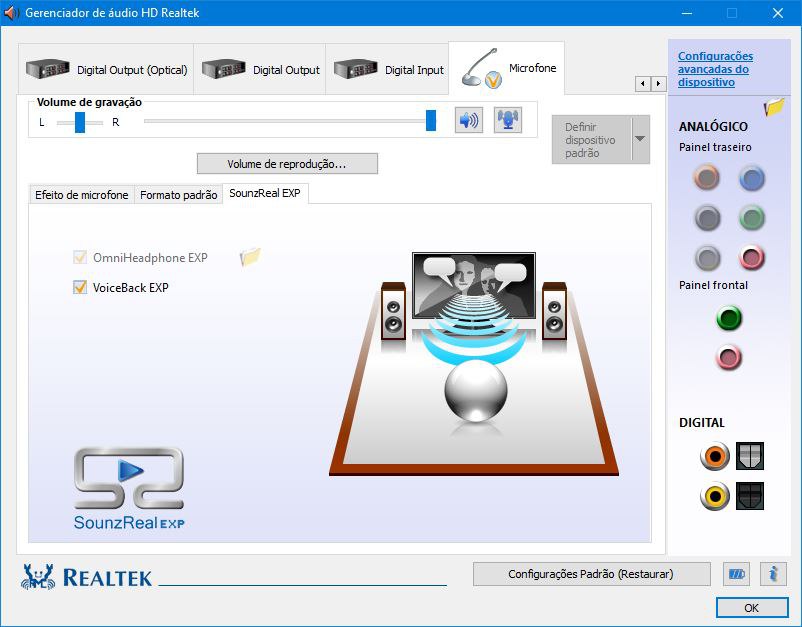802x627 pixels.
Task: Click the pink front panel jack
Action: click(x=729, y=357)
